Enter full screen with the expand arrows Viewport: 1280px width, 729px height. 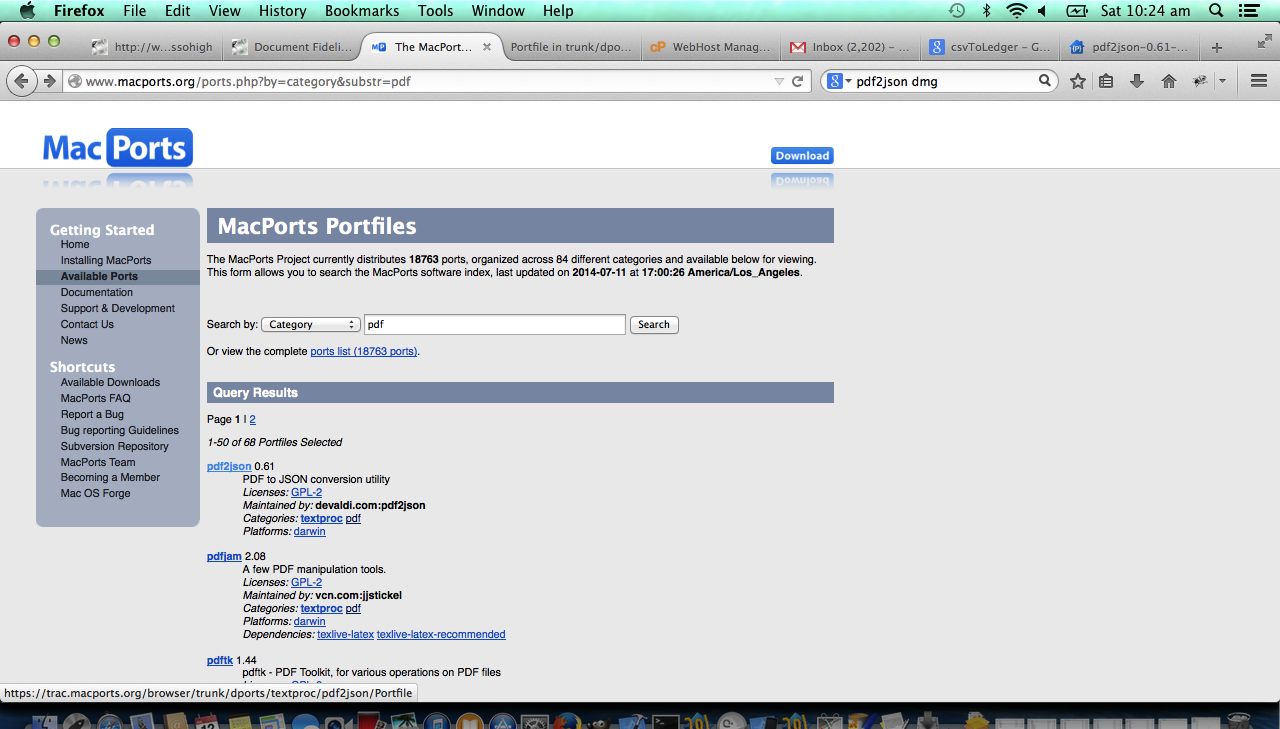tap(1264, 41)
